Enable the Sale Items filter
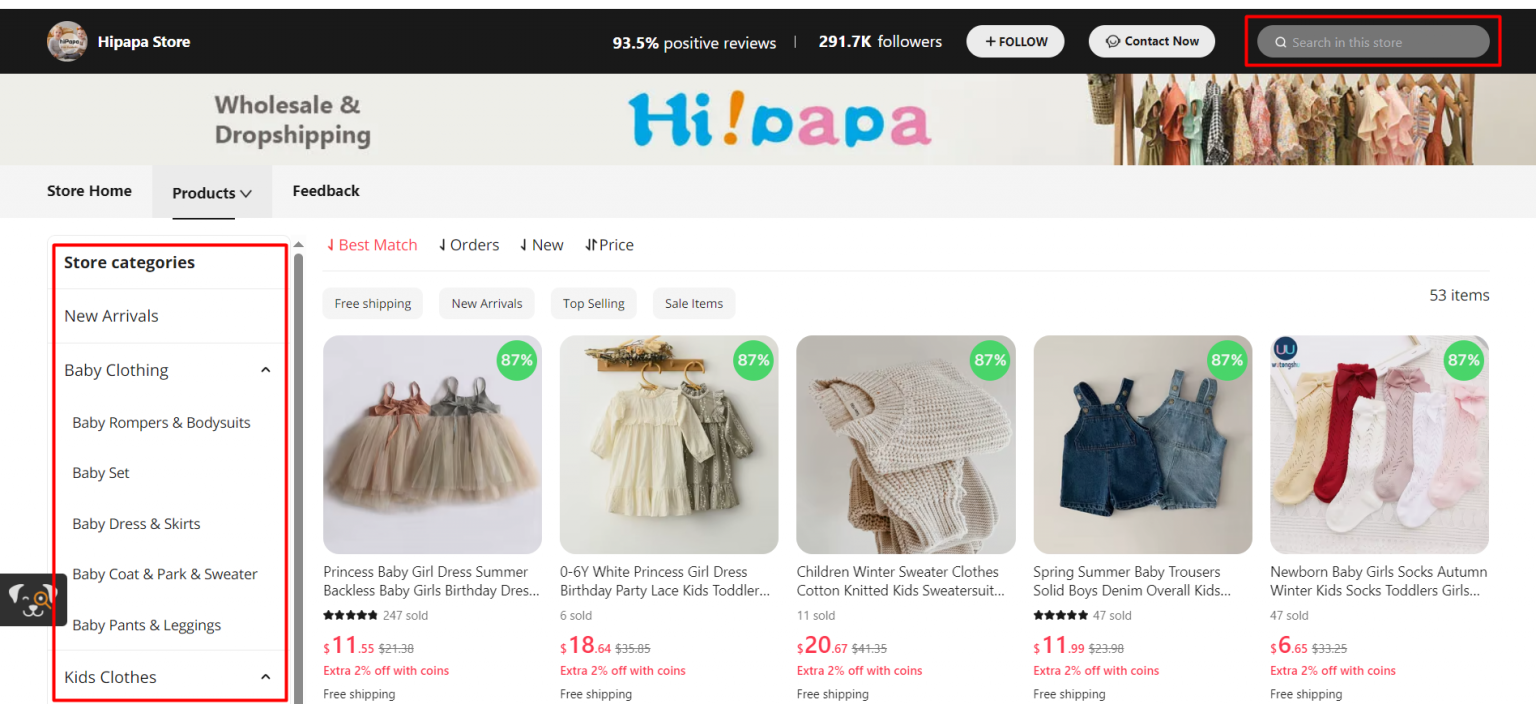 (x=693, y=303)
